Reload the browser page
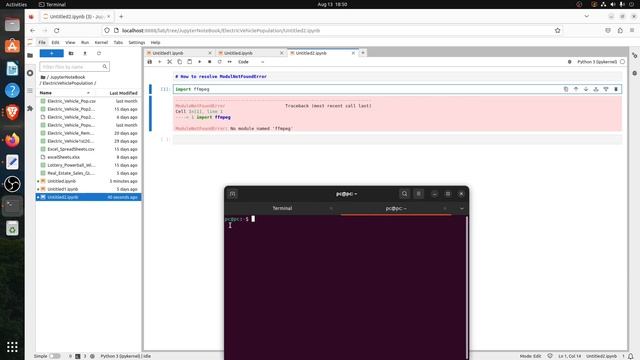640x360 pixels. pyautogui.click(x=57, y=31)
